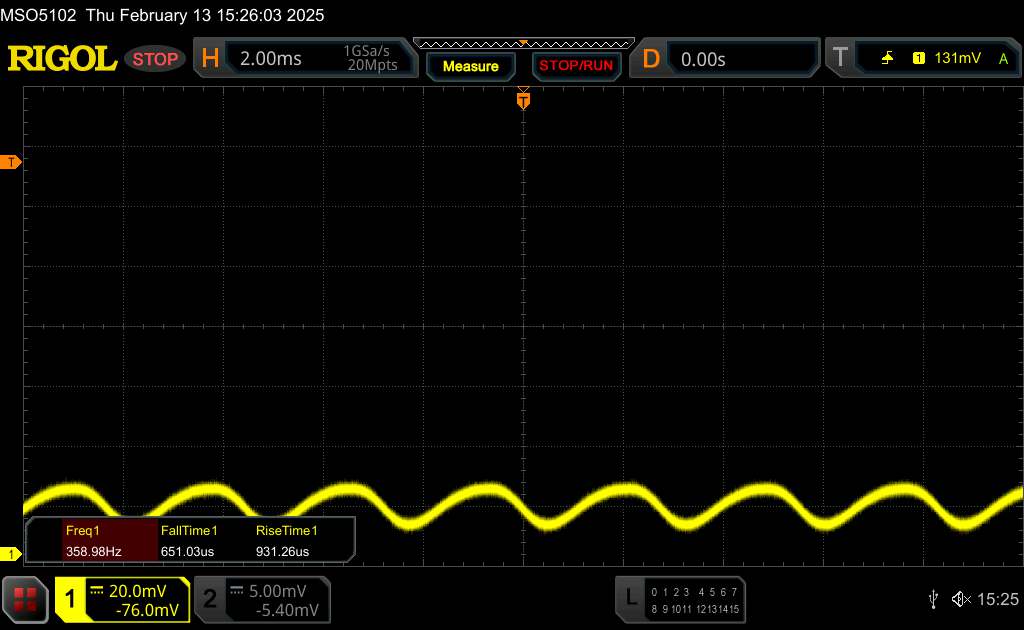The height and width of the screenshot is (630, 1024).
Task: Click the orange trigger level marker on left edge
Action: coord(11,162)
